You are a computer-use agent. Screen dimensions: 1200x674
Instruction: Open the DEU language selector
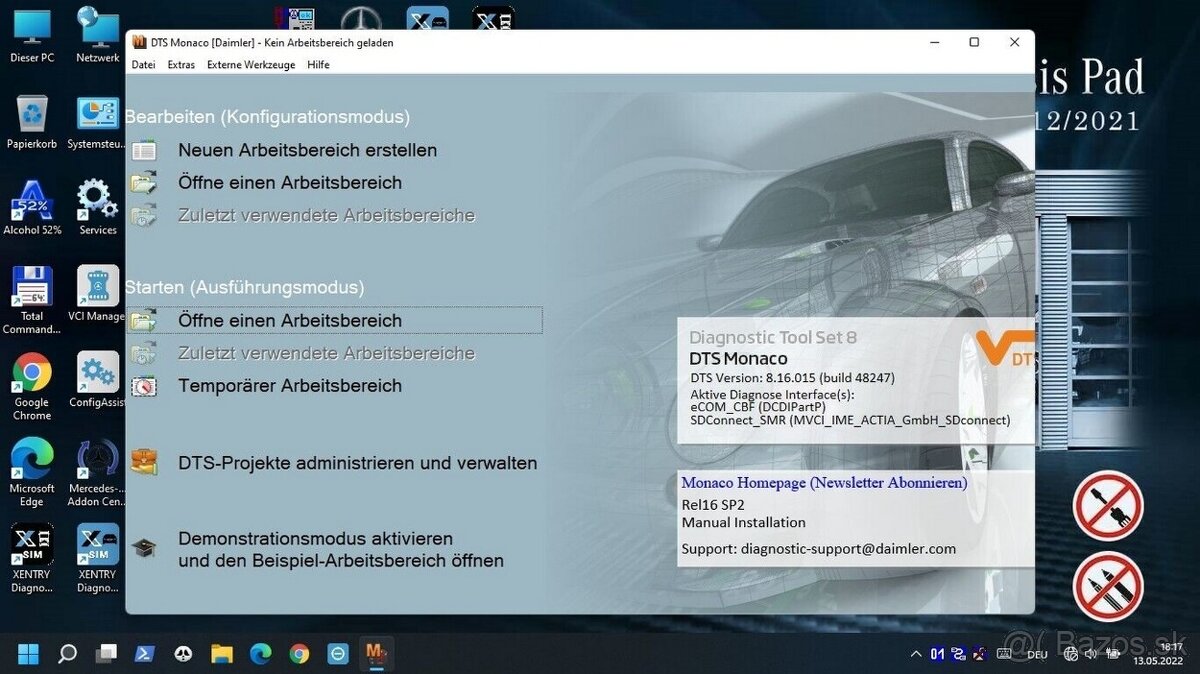(x=1037, y=653)
